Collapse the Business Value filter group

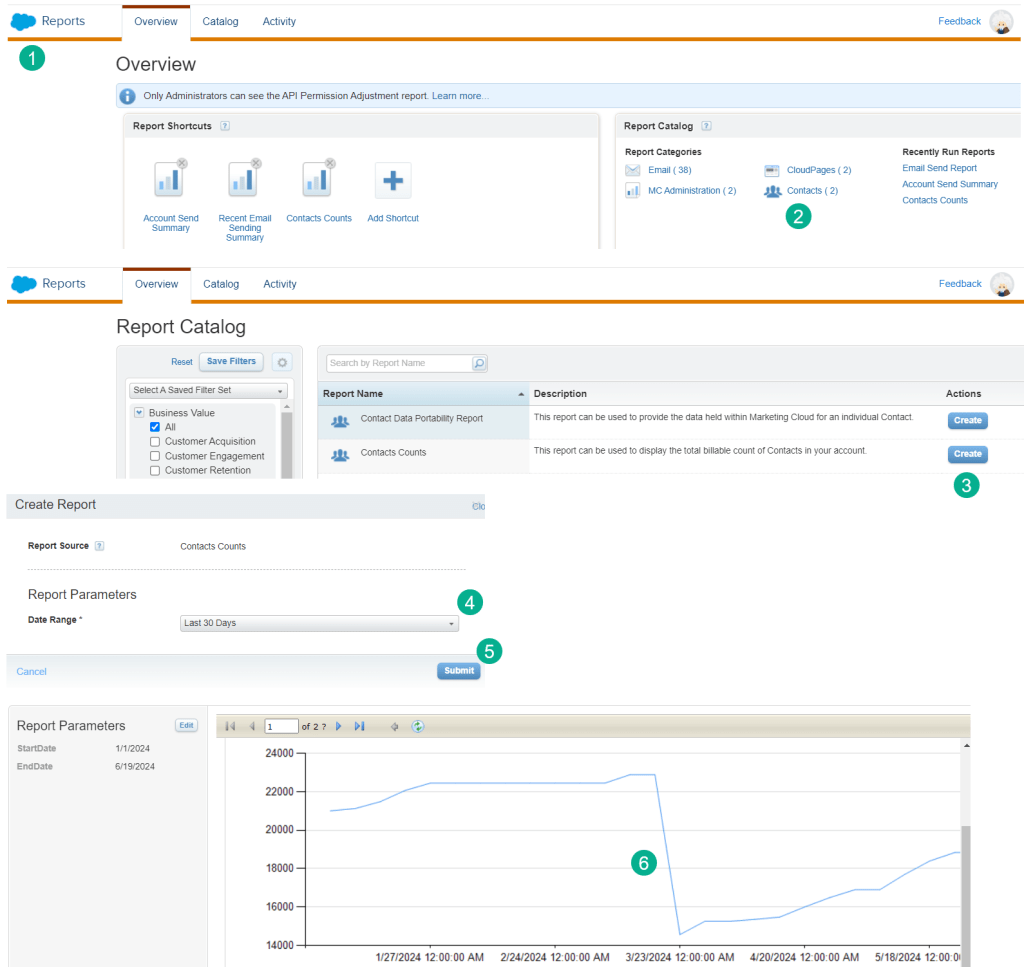pos(139,413)
